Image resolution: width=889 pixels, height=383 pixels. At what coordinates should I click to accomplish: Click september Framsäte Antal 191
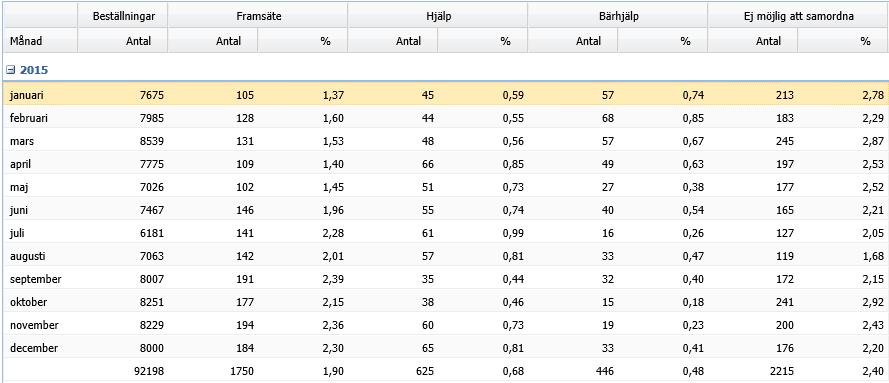244,279
